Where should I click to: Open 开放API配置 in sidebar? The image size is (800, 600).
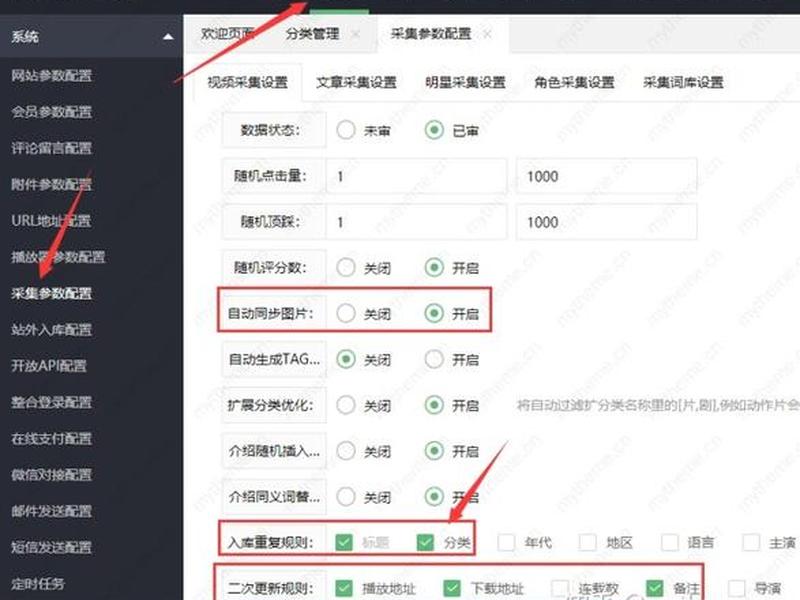pyautogui.click(x=49, y=366)
